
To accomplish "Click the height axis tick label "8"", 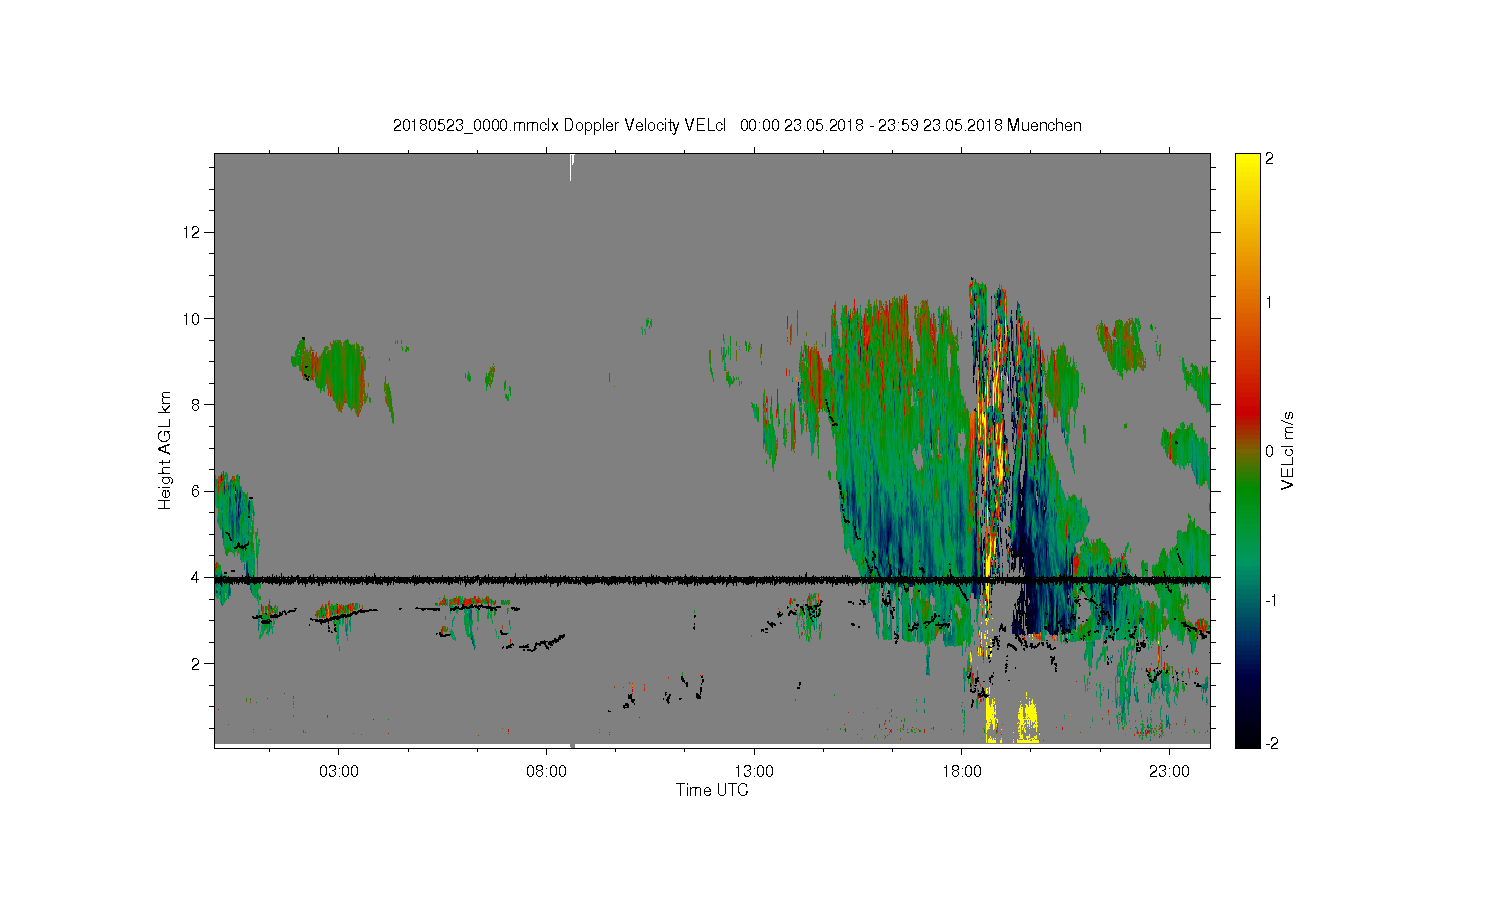I will (197, 404).
